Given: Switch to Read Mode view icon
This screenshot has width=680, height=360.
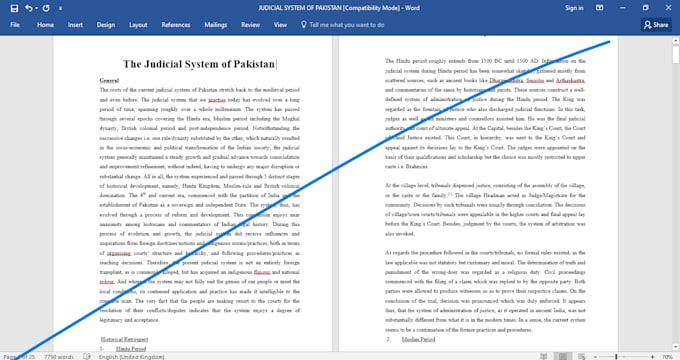Looking at the screenshot, I should click(543, 357).
